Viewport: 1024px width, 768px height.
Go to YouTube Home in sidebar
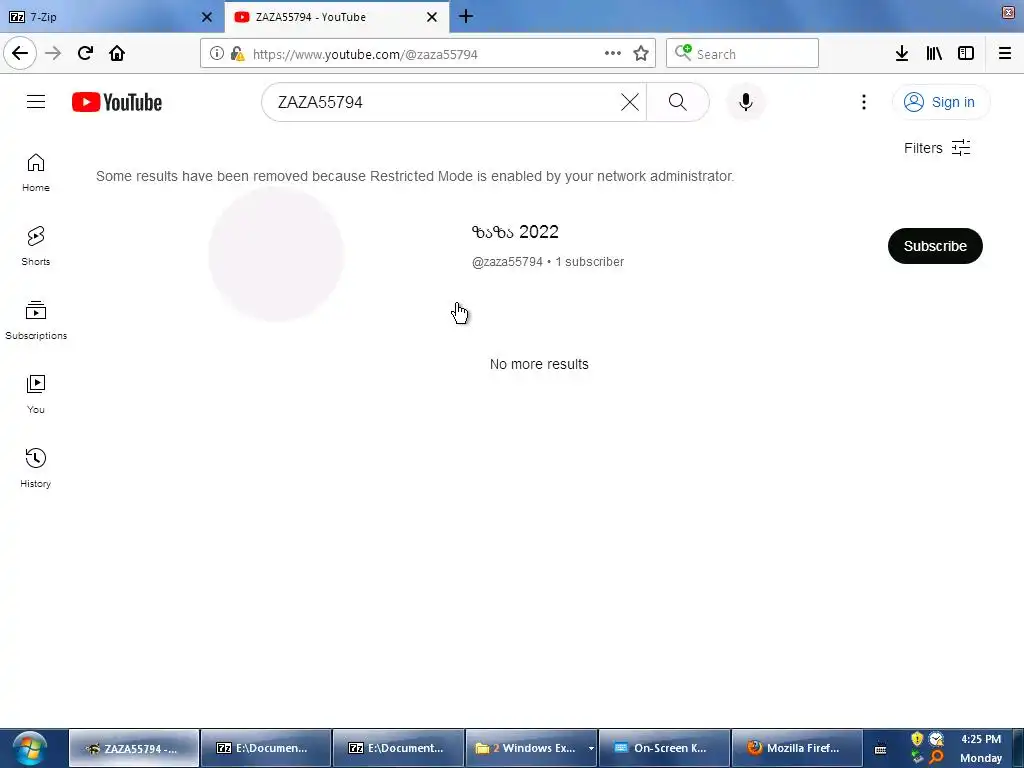pyautogui.click(x=36, y=173)
